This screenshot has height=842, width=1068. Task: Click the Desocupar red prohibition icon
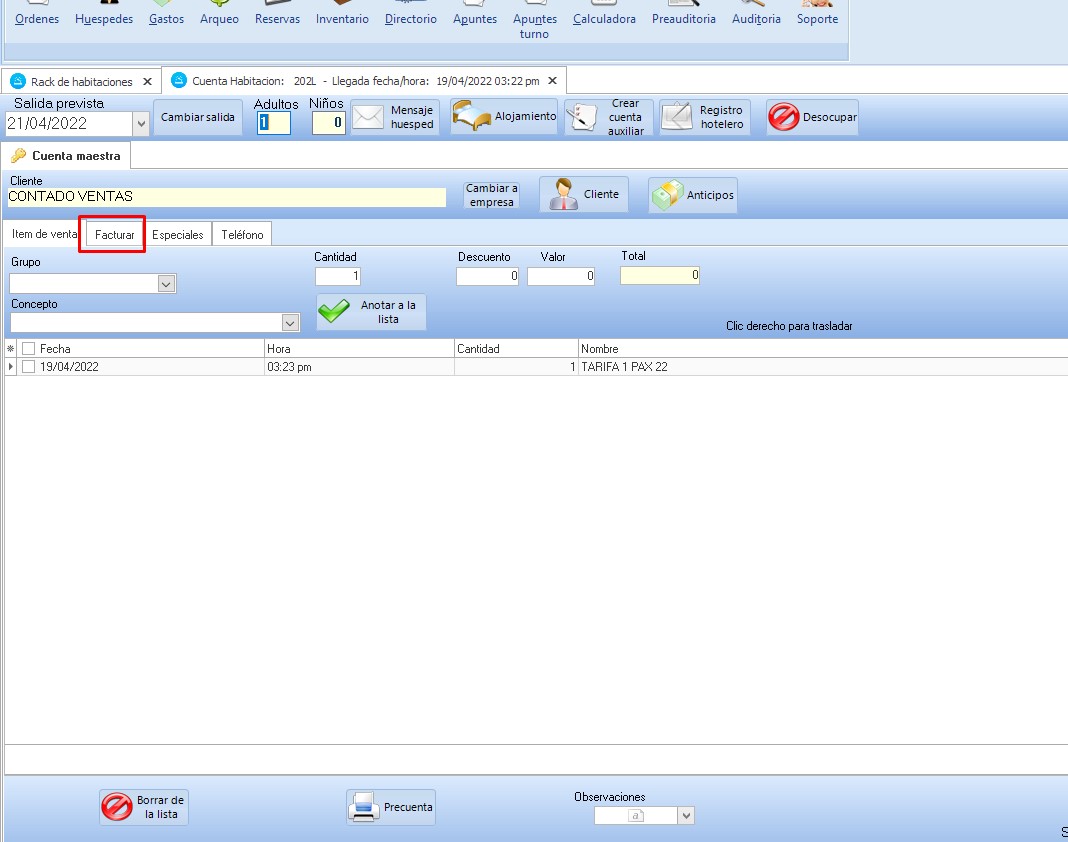pos(783,118)
